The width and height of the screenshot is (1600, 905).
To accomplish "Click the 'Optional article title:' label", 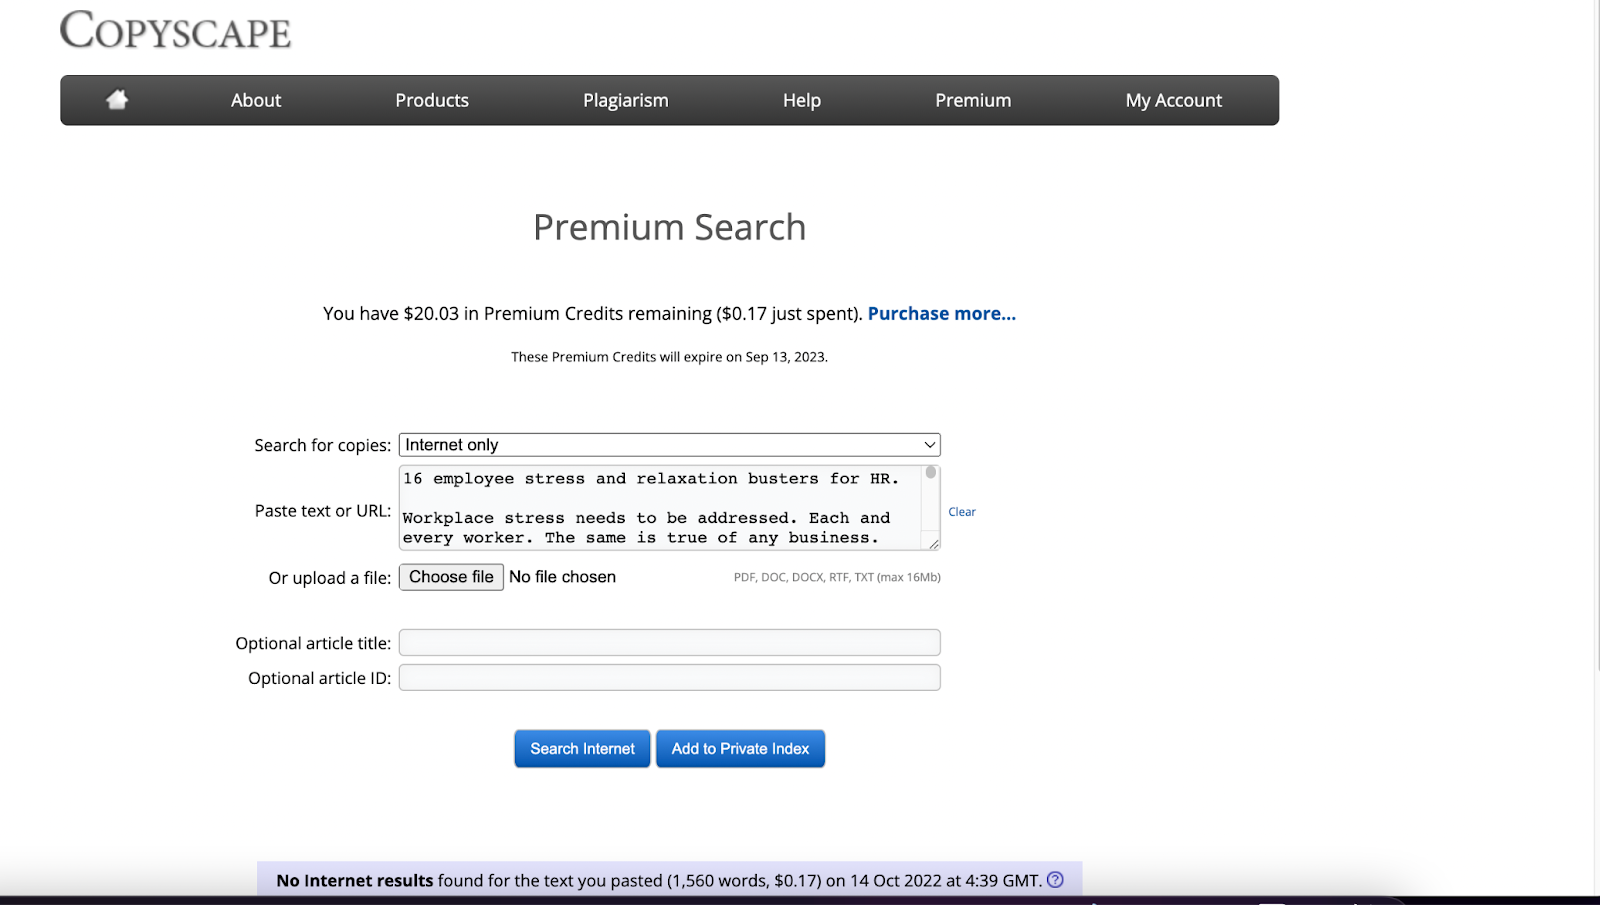I will coord(313,643).
